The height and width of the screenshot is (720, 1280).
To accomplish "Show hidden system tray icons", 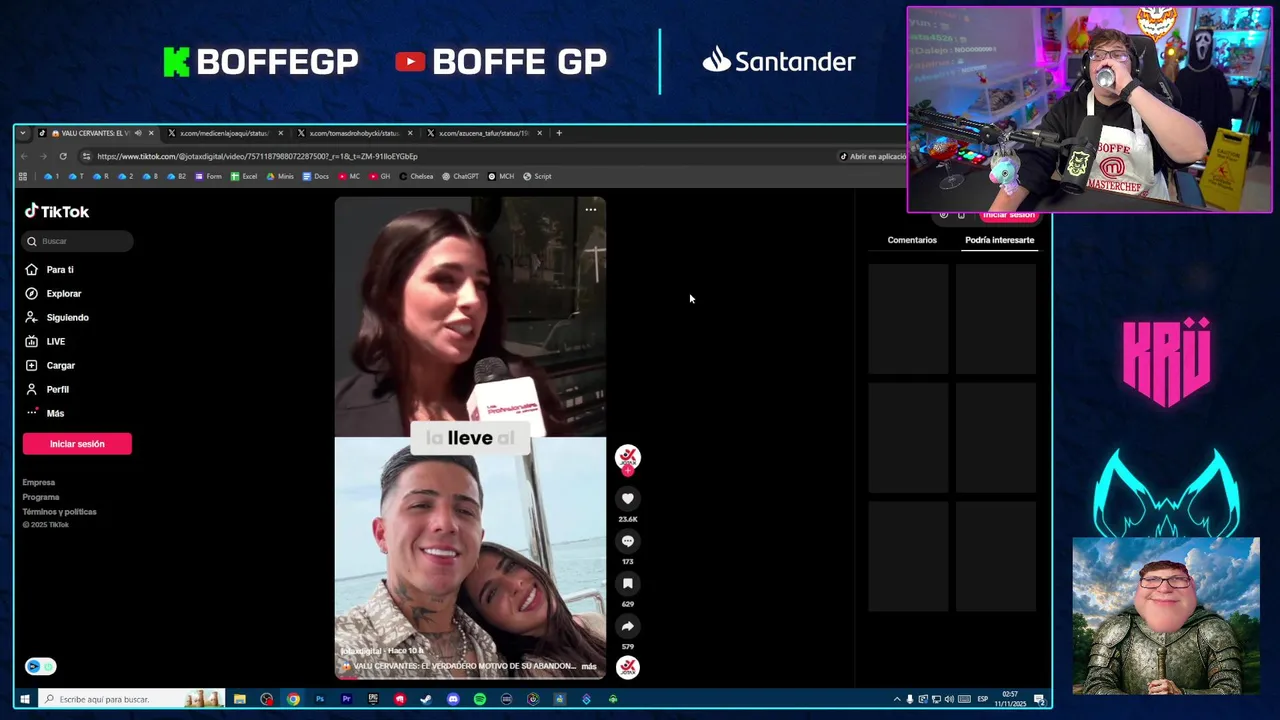I will tap(897, 699).
